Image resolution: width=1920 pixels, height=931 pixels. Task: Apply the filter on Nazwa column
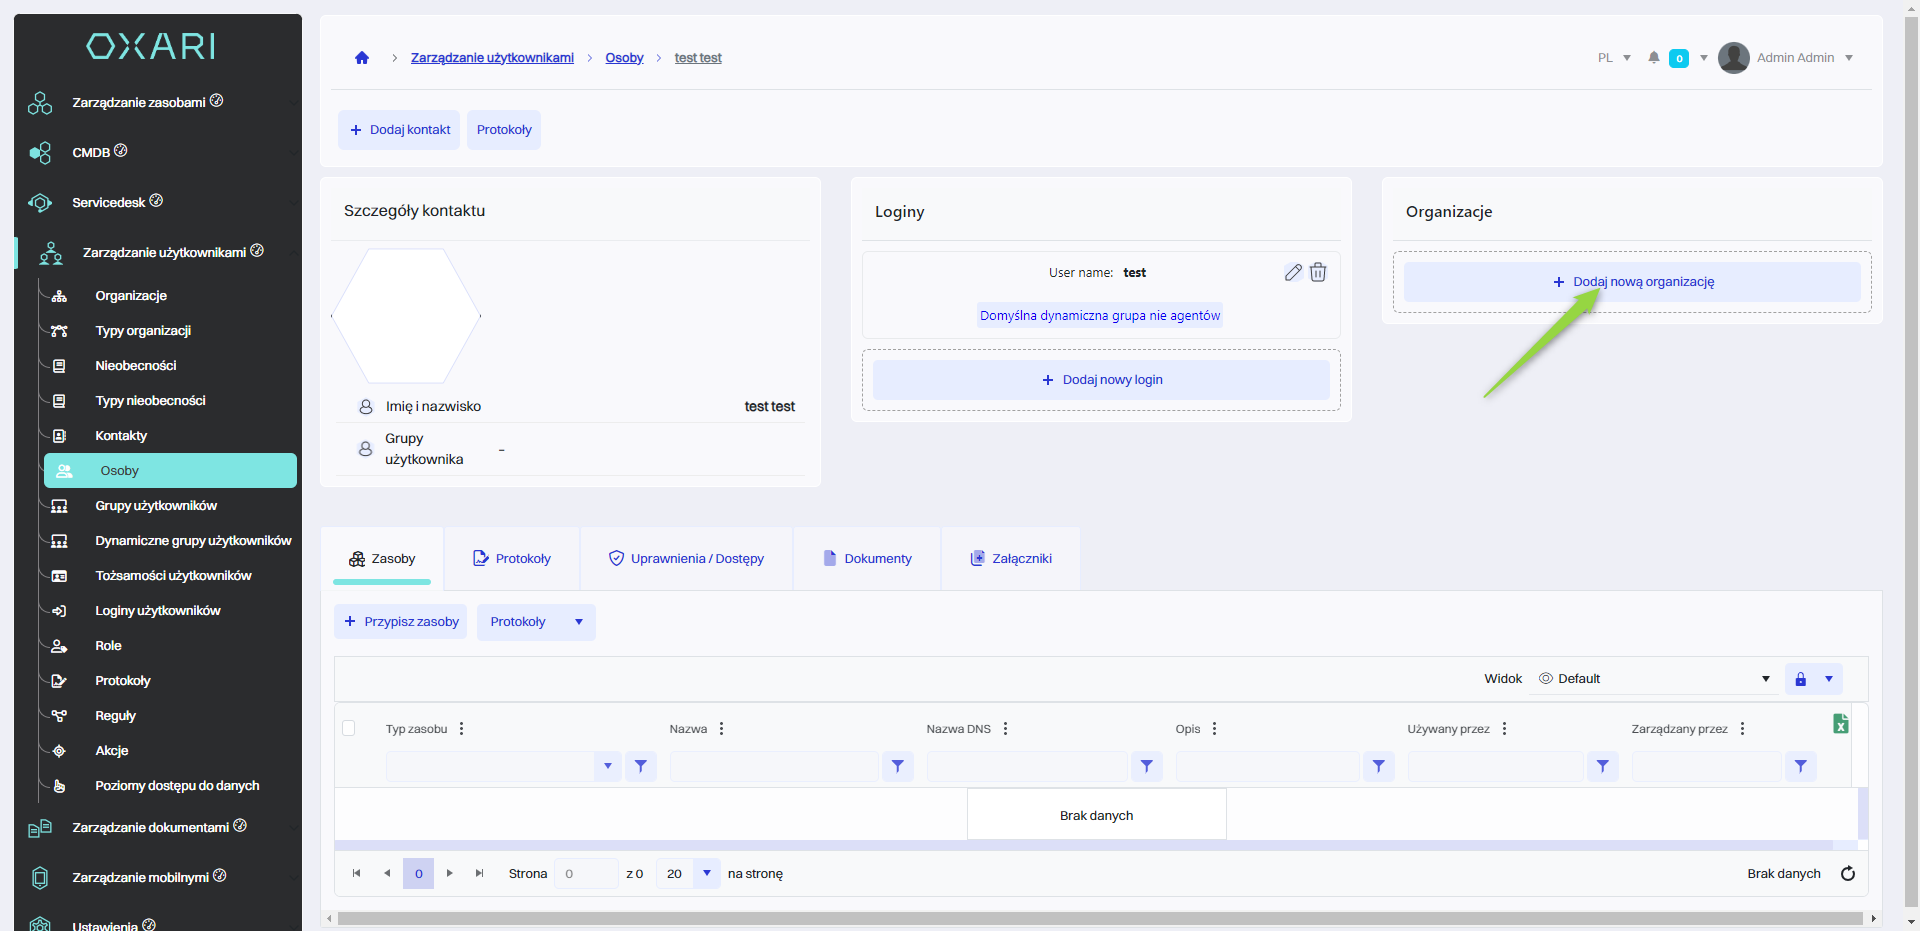pos(897,766)
